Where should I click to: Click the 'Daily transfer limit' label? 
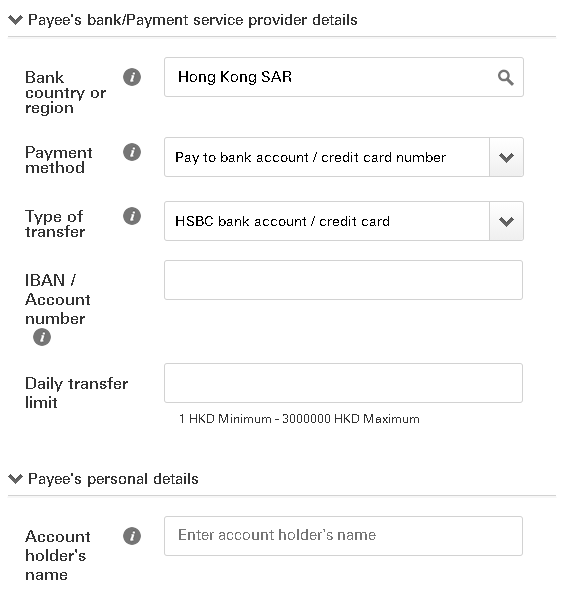coord(77,393)
